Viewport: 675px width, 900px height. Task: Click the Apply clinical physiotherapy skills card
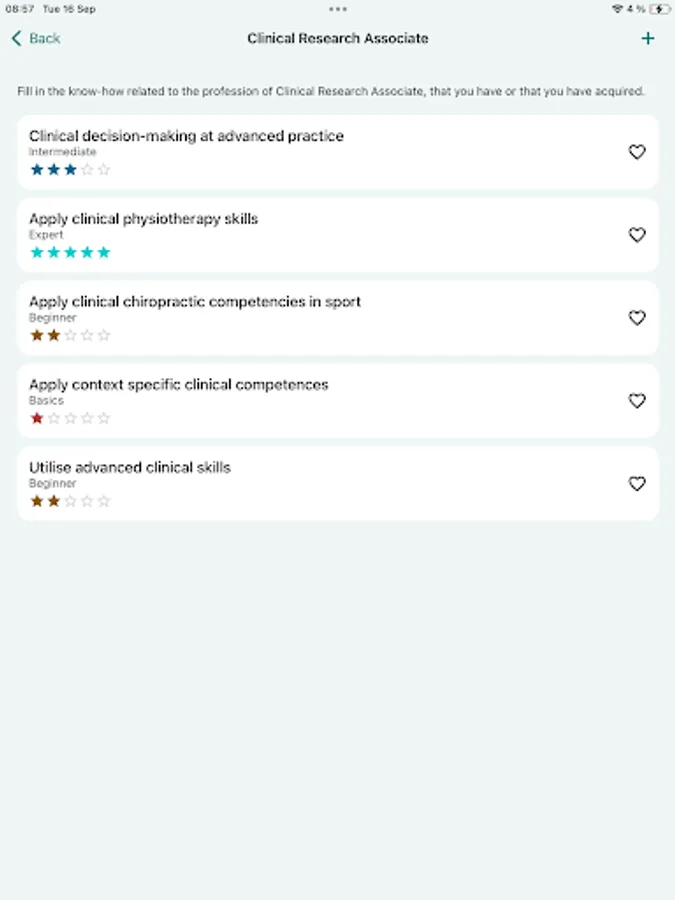click(x=300, y=235)
